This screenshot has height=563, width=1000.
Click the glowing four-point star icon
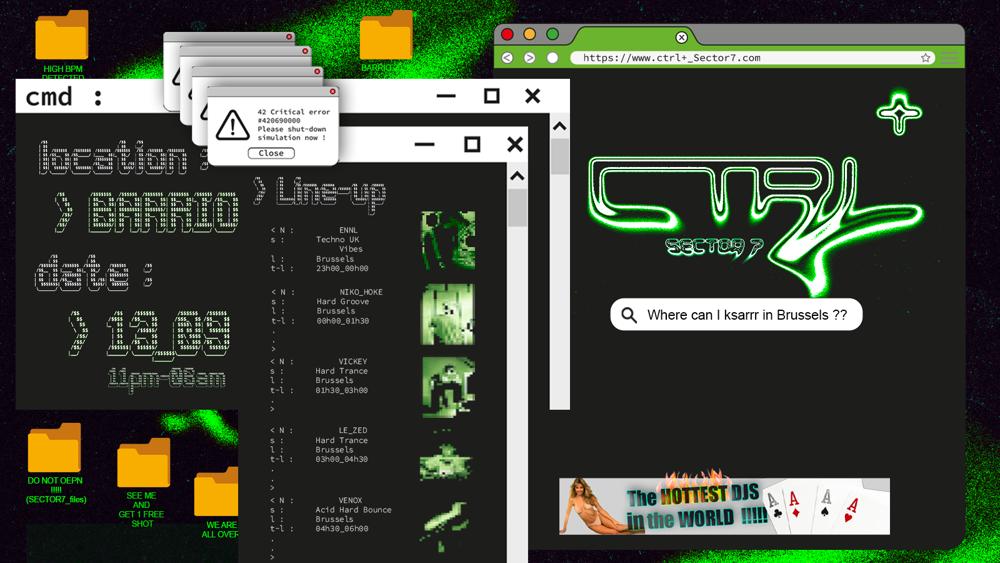[899, 114]
